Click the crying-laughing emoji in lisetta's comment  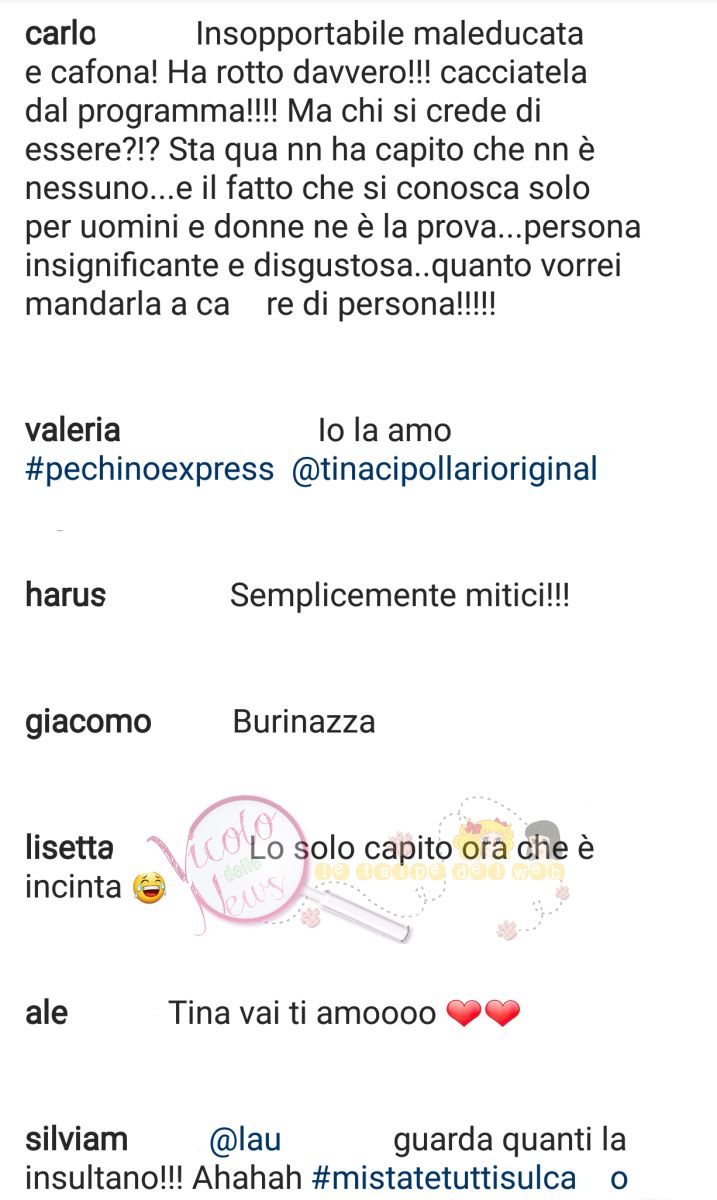point(148,886)
